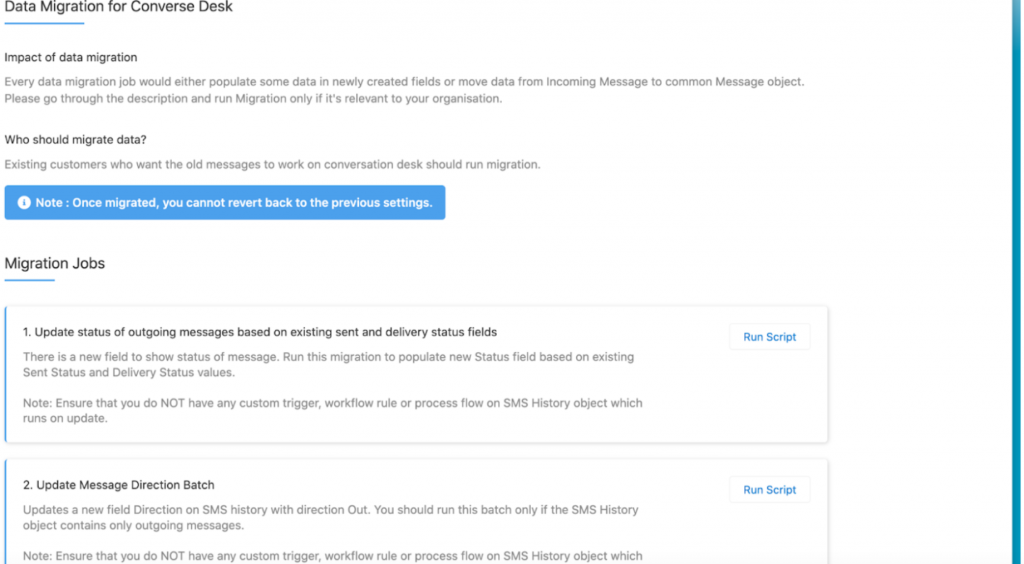Click the note text under job 2
This screenshot has width=1024, height=564.
tap(332, 556)
